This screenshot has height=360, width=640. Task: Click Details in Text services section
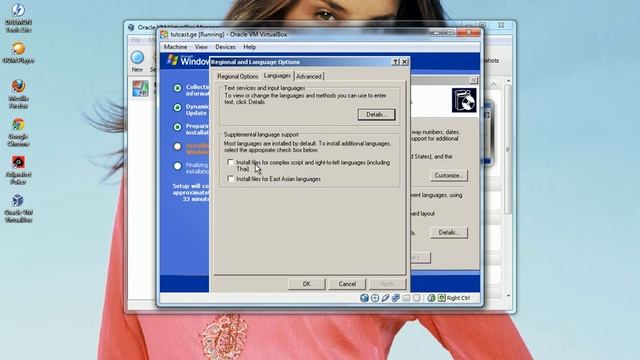click(x=376, y=115)
